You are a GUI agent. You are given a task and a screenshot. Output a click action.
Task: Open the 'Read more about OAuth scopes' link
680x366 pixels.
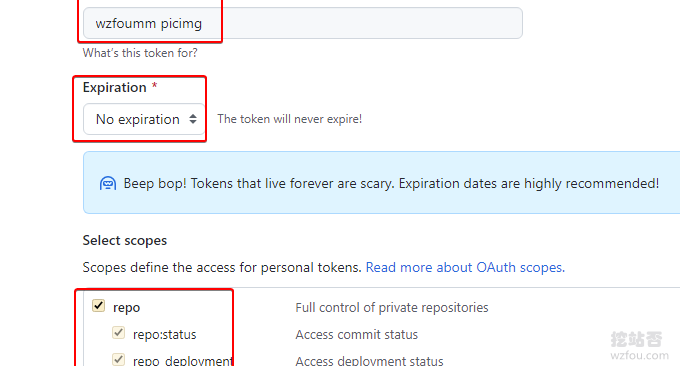pyautogui.click(x=465, y=268)
